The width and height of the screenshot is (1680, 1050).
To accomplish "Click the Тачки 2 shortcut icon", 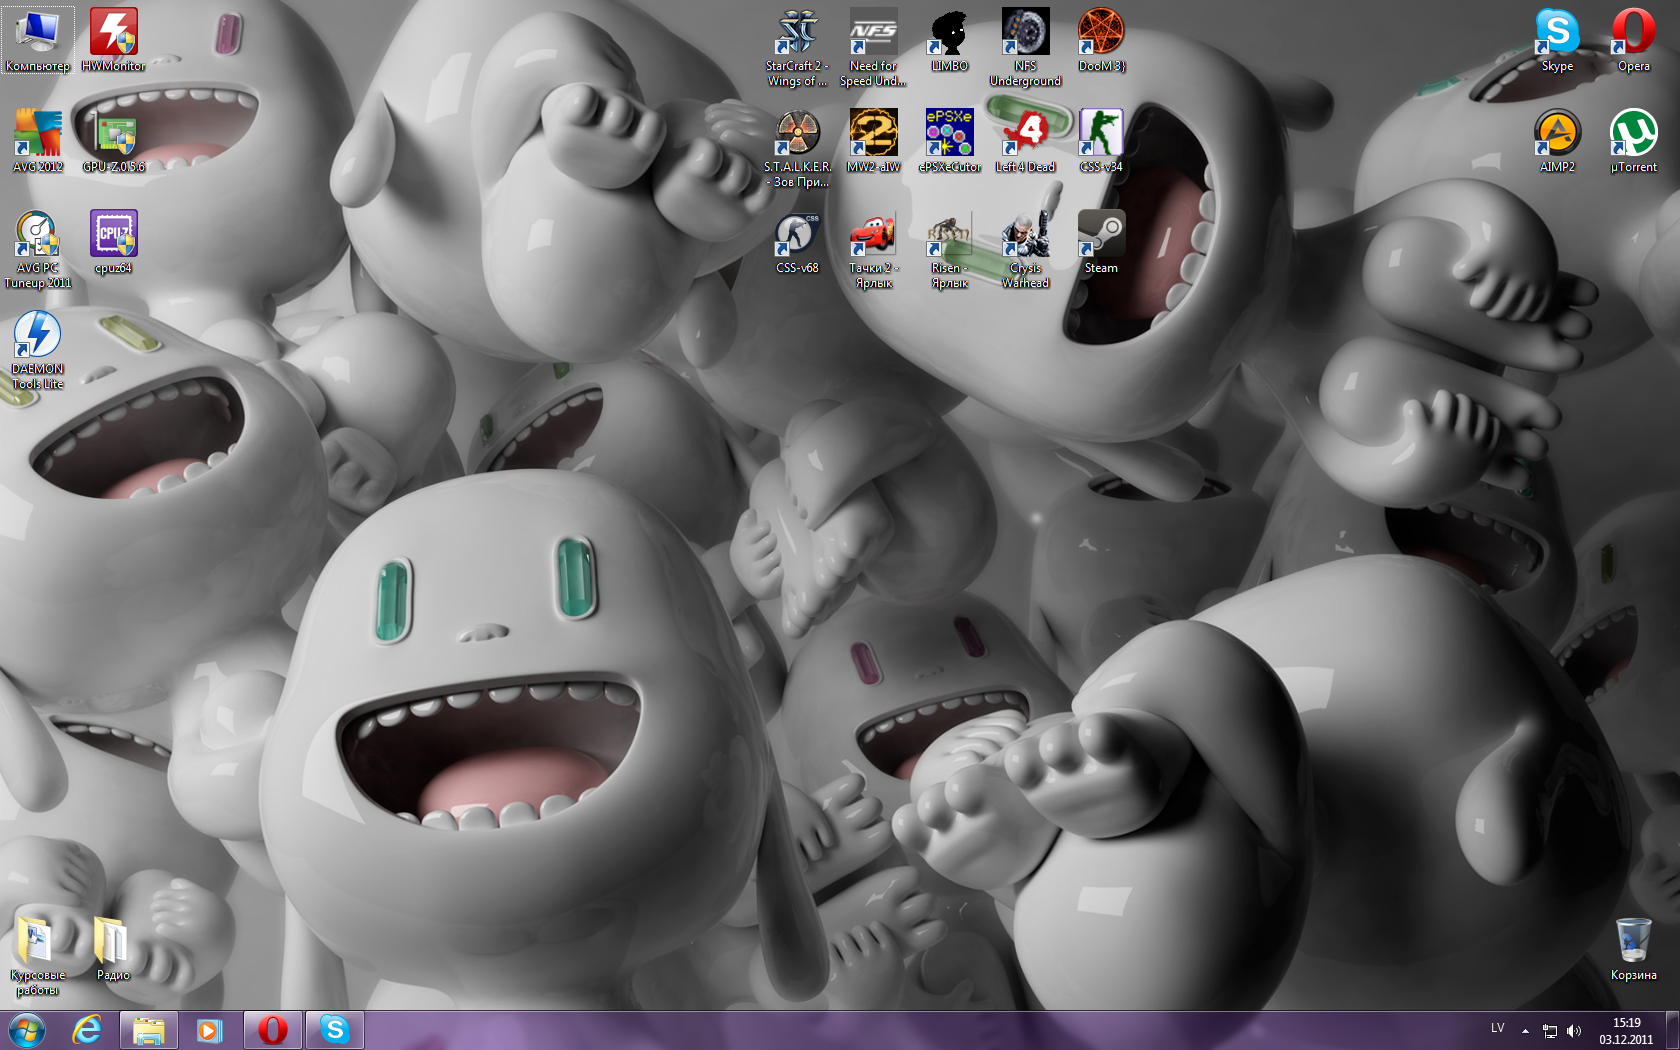I will (873, 249).
